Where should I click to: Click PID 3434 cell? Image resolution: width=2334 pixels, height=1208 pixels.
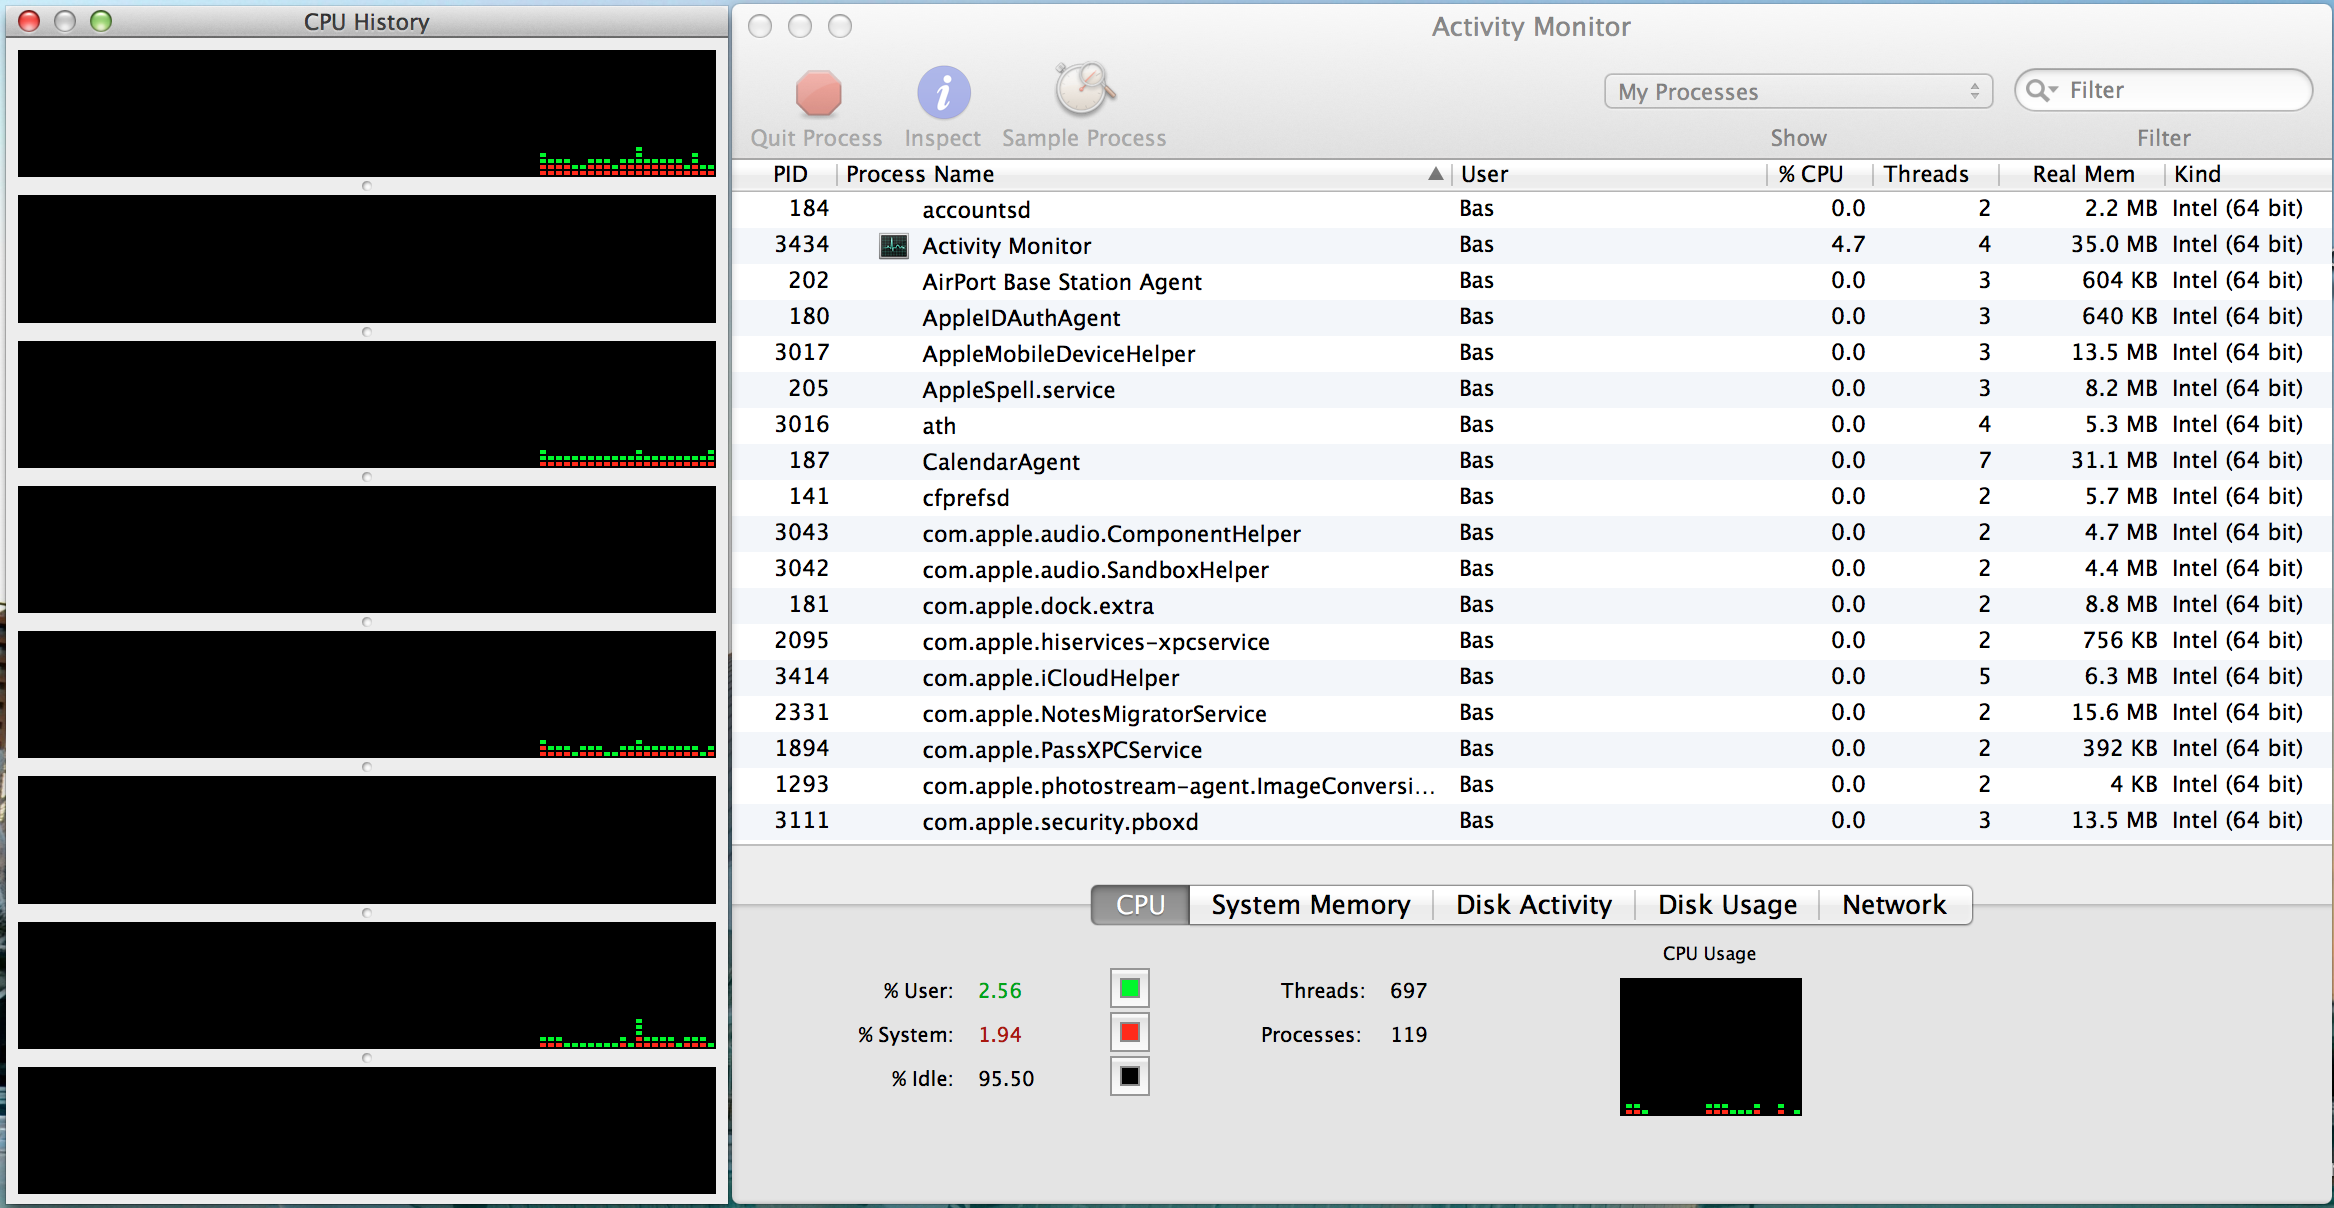801,245
